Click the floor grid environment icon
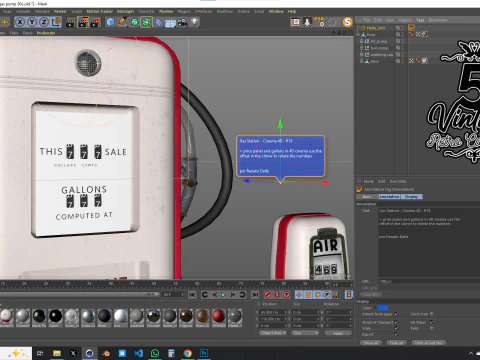Screen dimensions: 480x360 coord(170,23)
